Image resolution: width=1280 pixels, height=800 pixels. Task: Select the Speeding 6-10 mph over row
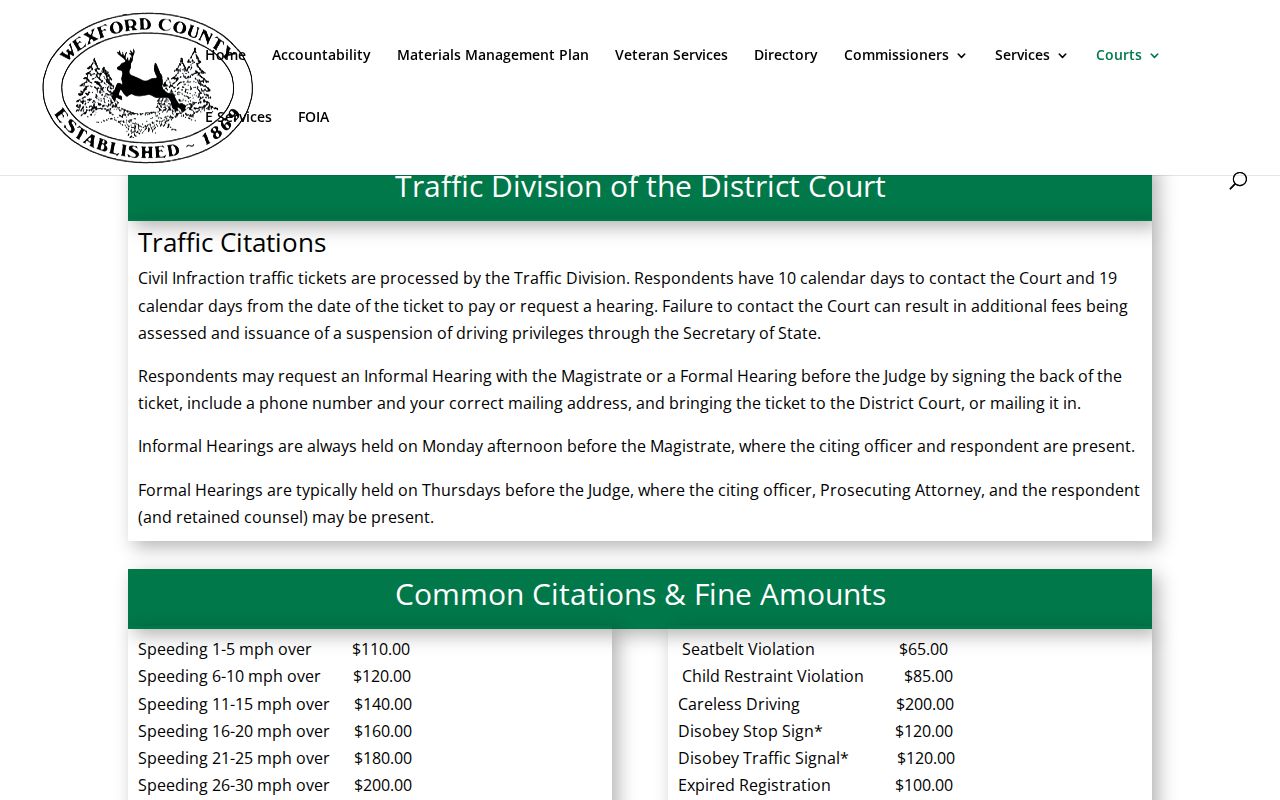(x=275, y=676)
